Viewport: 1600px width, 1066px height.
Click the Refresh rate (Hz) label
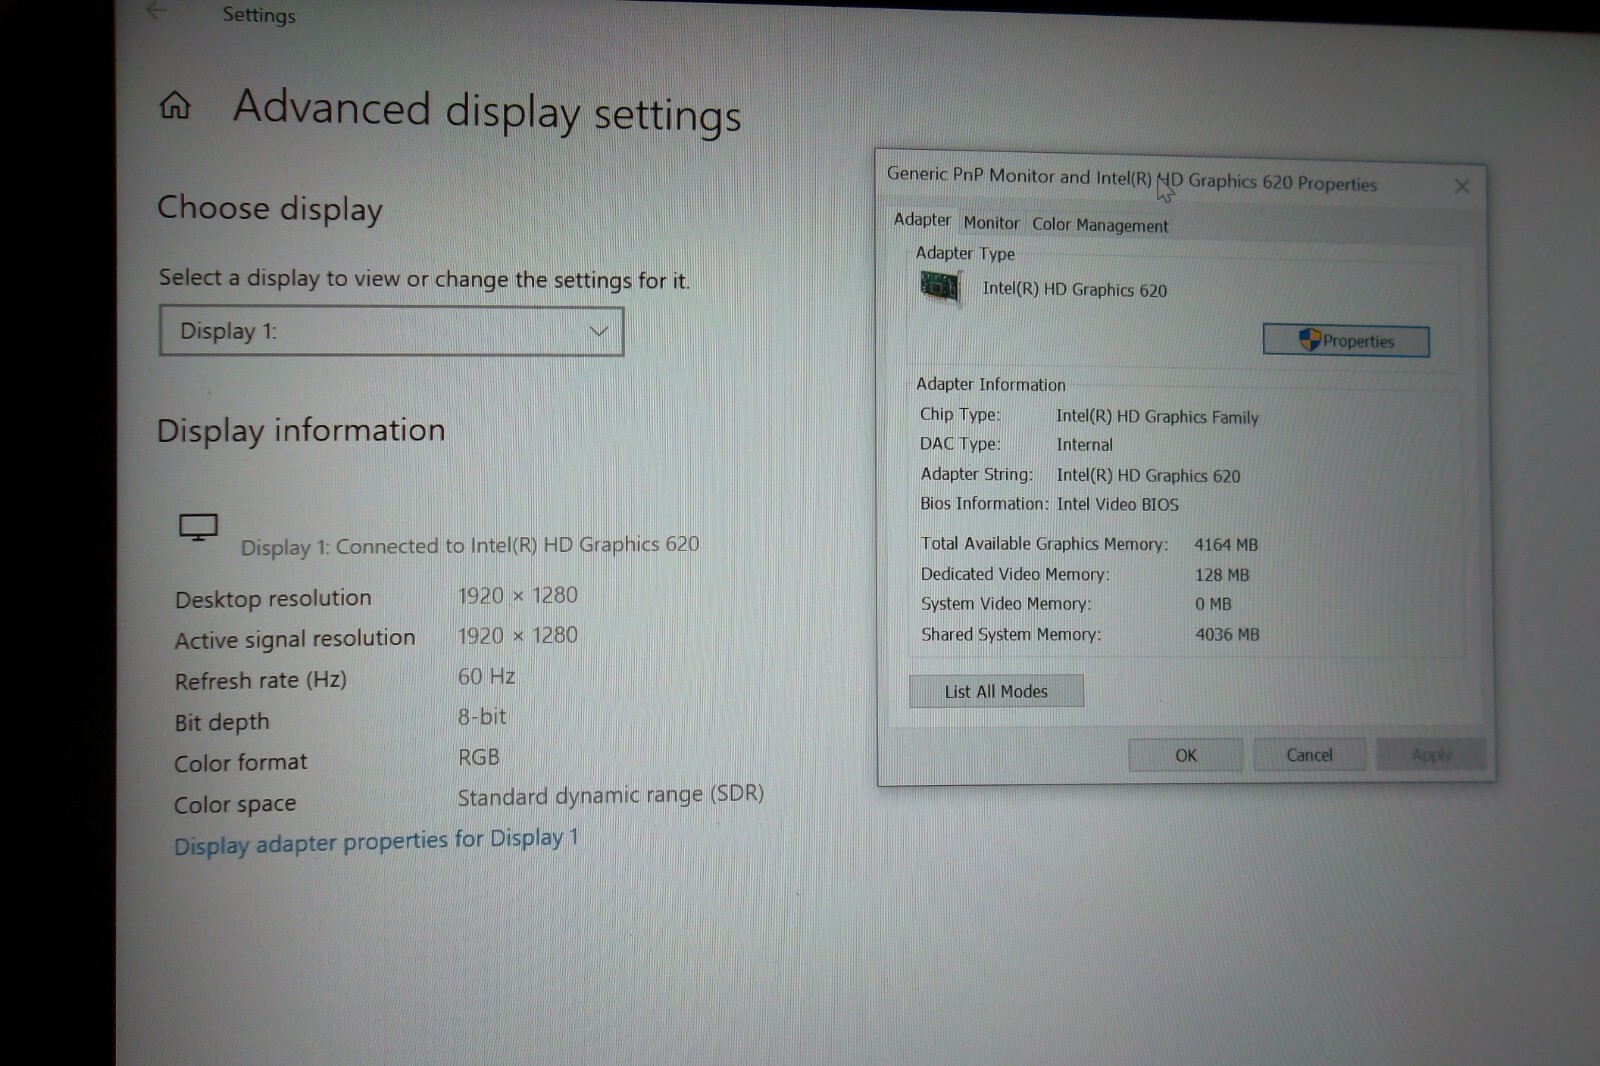tap(261, 680)
